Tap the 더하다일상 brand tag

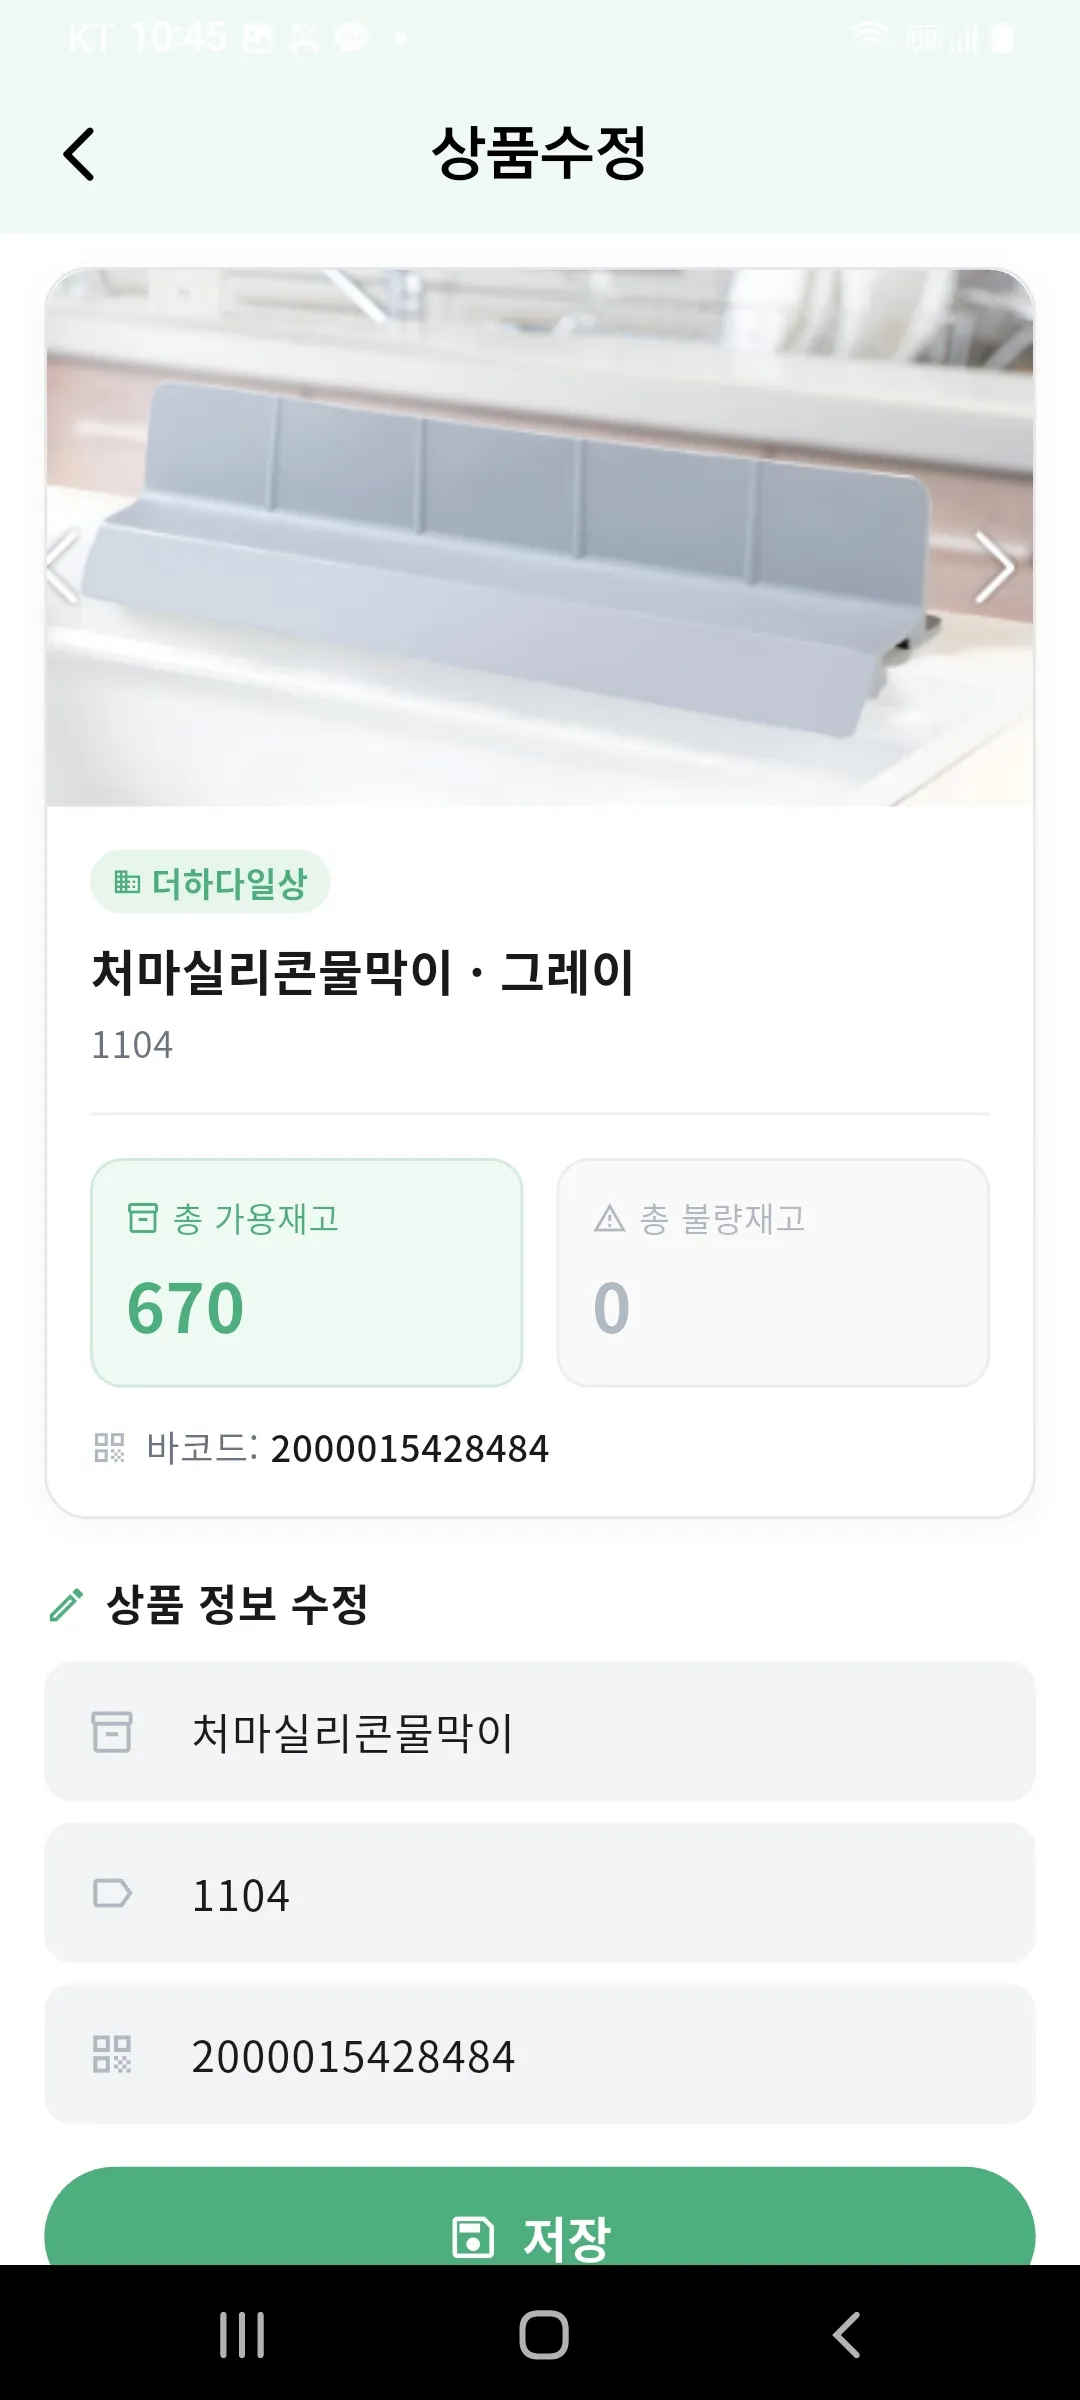point(210,882)
